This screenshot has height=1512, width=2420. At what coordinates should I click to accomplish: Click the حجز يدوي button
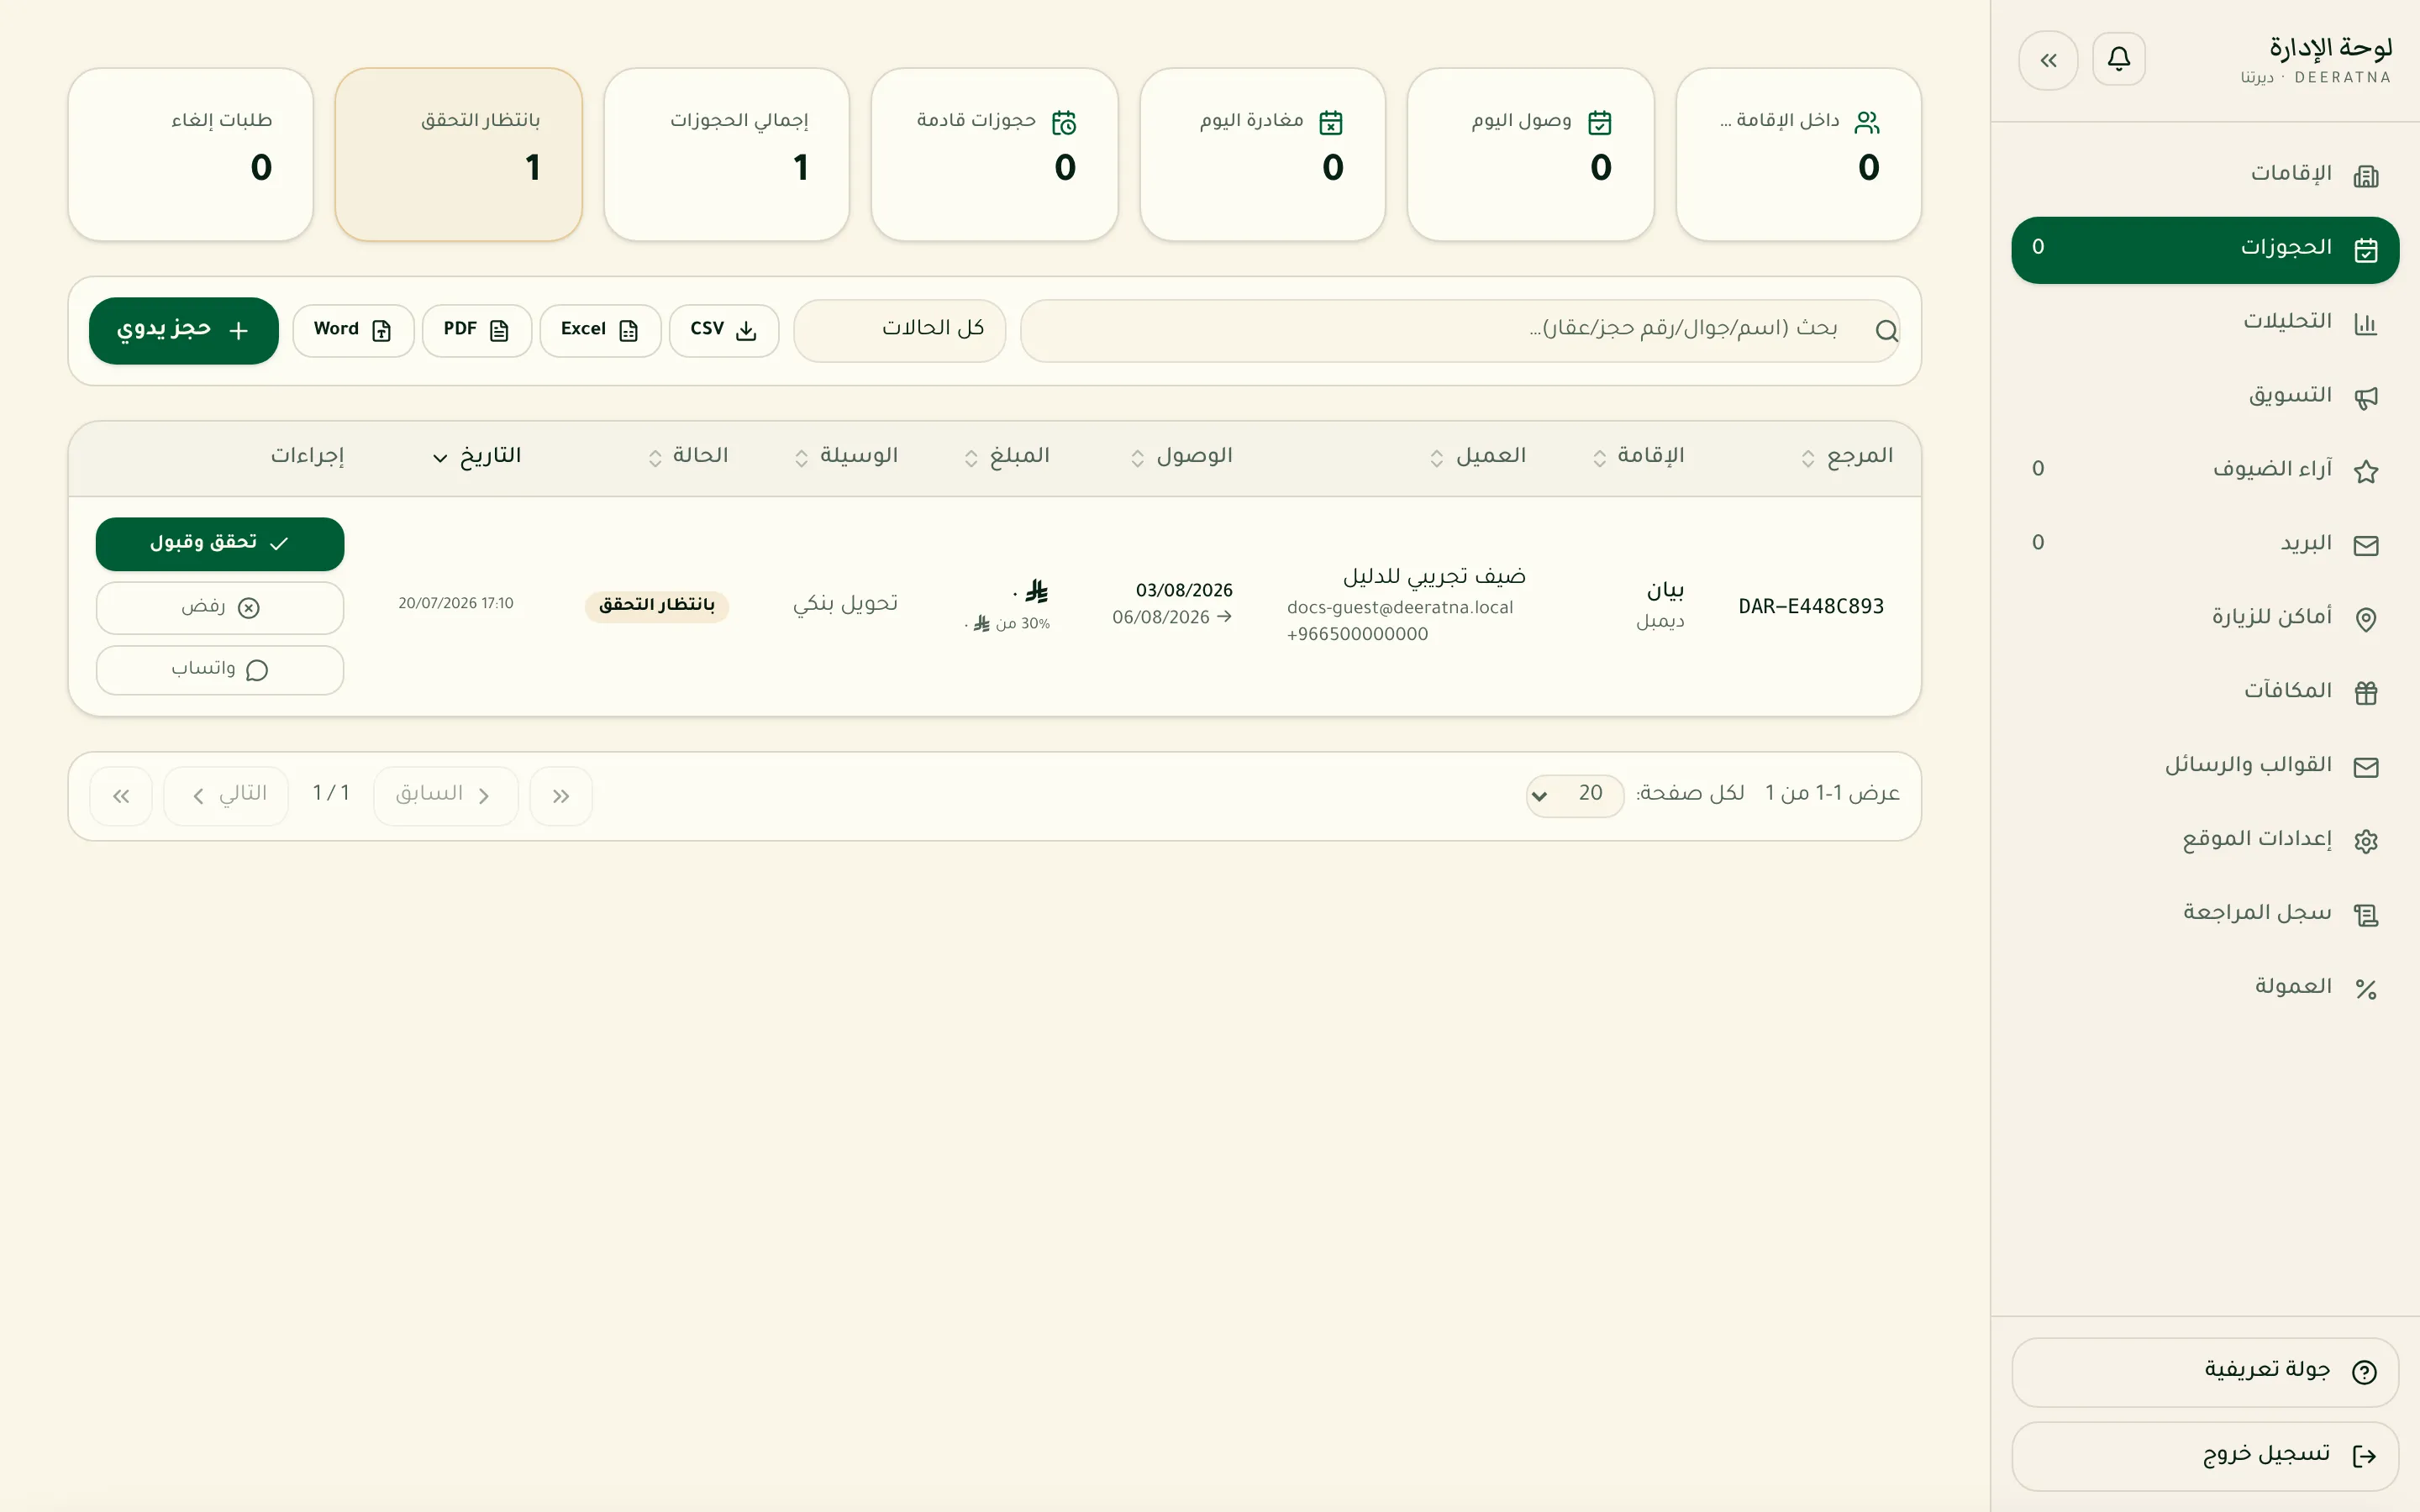click(184, 331)
